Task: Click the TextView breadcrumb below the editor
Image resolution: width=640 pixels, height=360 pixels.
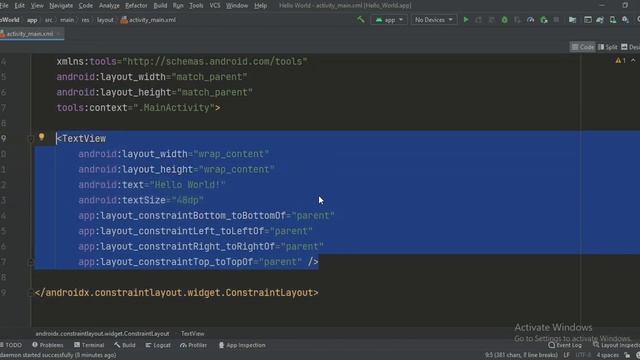Action: pyautogui.click(x=193, y=334)
